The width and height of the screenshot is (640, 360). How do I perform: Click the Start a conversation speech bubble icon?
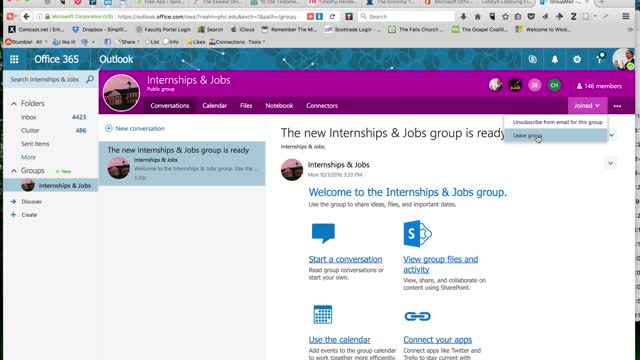pyautogui.click(x=323, y=233)
